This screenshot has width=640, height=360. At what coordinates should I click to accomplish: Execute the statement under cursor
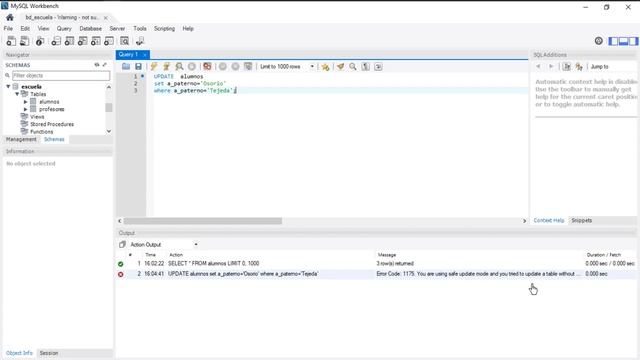167,67
